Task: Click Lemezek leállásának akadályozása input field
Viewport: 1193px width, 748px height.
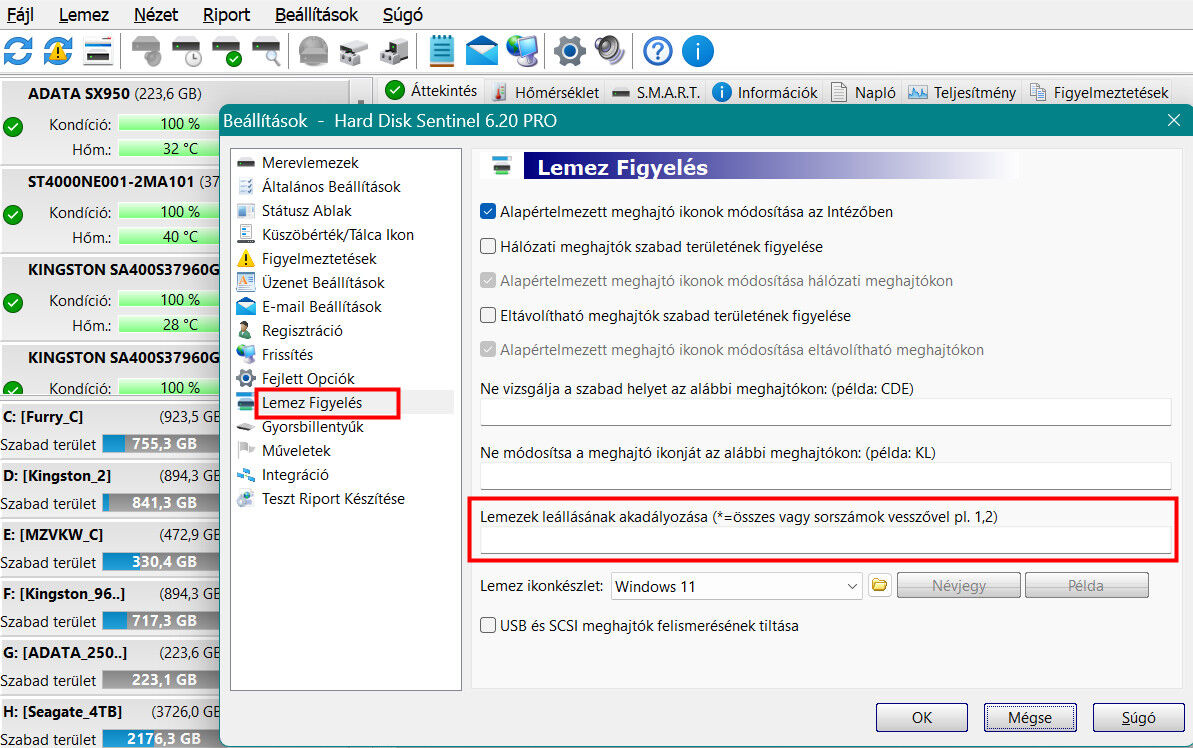Action: click(826, 540)
